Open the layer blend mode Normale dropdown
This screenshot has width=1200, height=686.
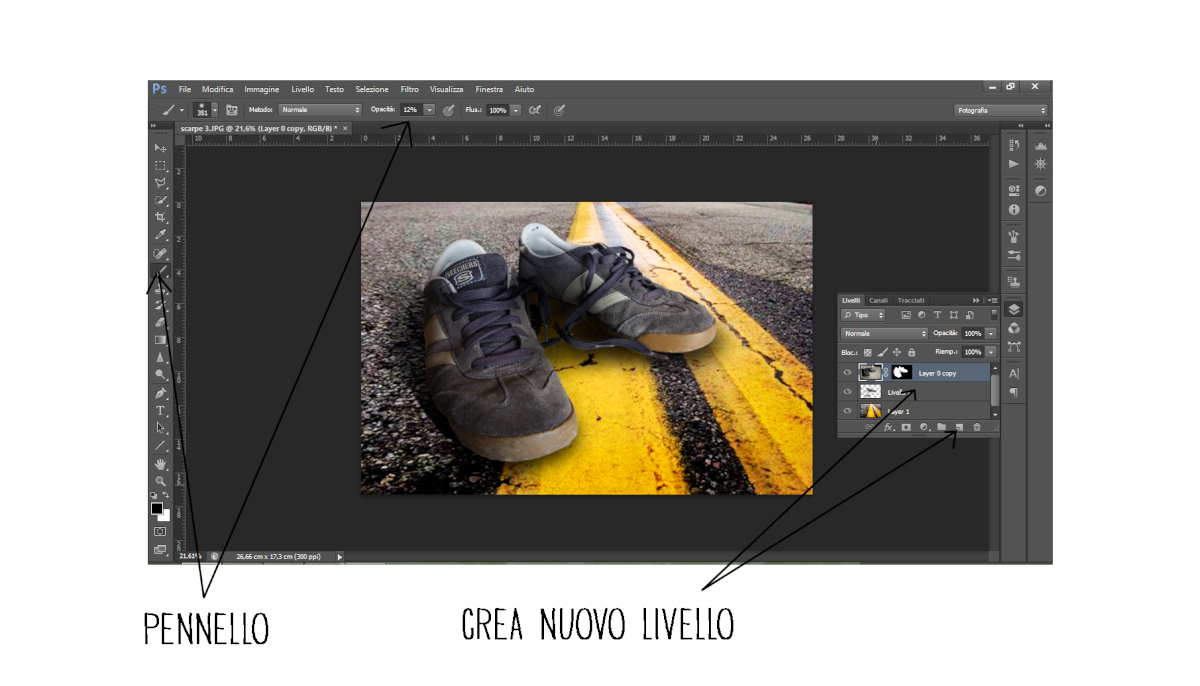coord(884,333)
